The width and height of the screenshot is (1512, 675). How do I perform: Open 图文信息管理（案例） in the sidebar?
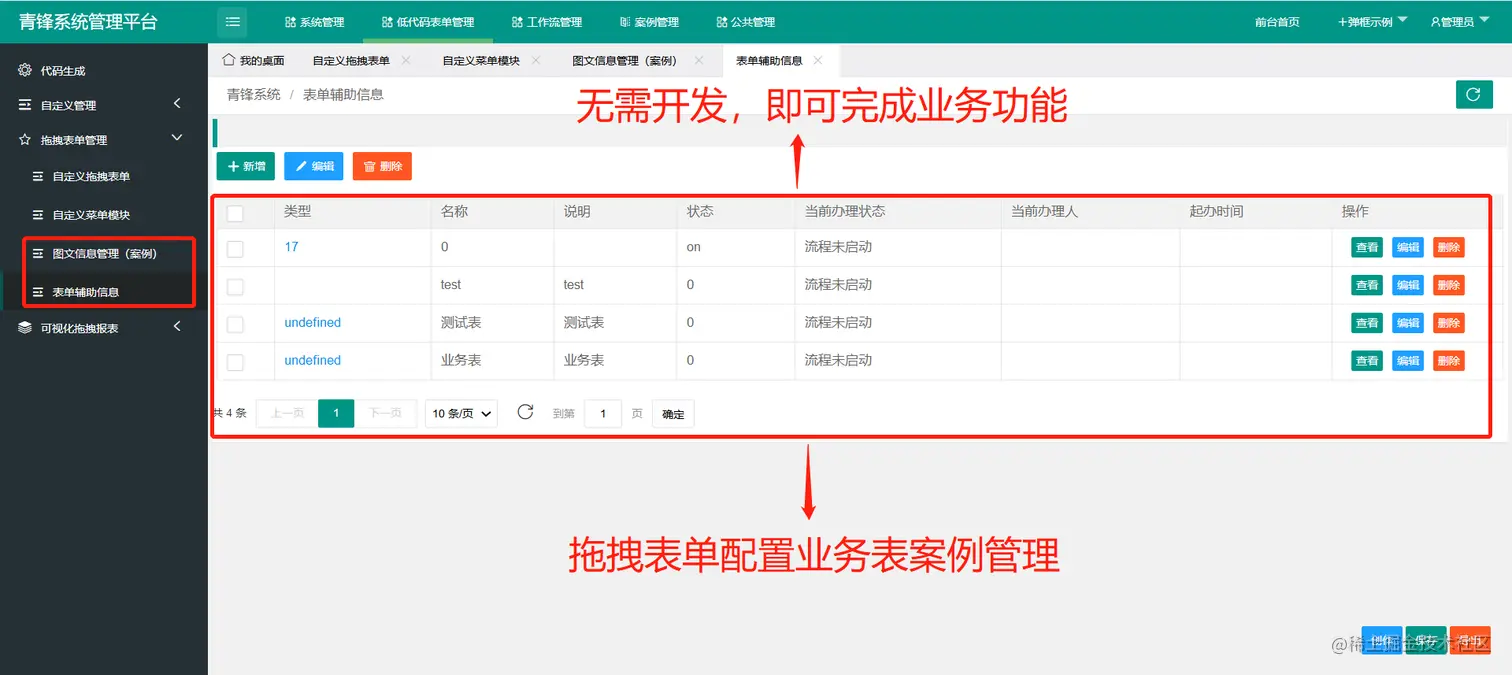(x=104, y=253)
